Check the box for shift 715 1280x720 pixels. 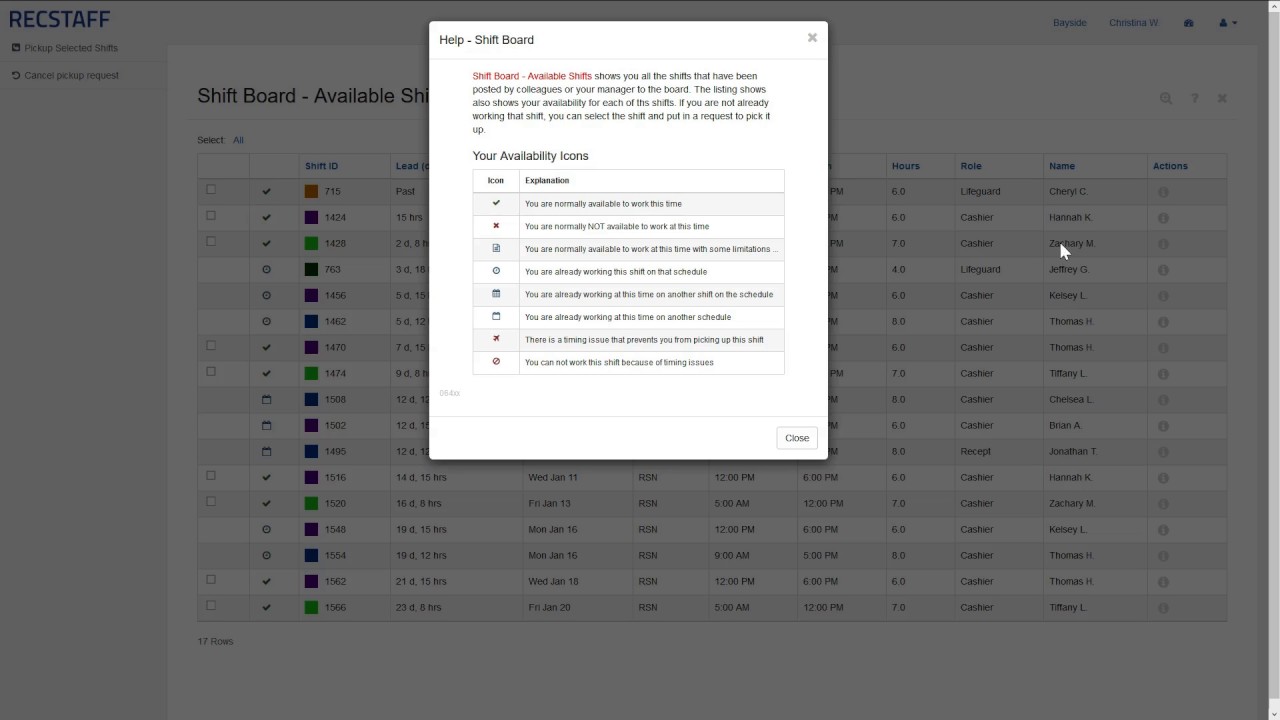pos(211,190)
